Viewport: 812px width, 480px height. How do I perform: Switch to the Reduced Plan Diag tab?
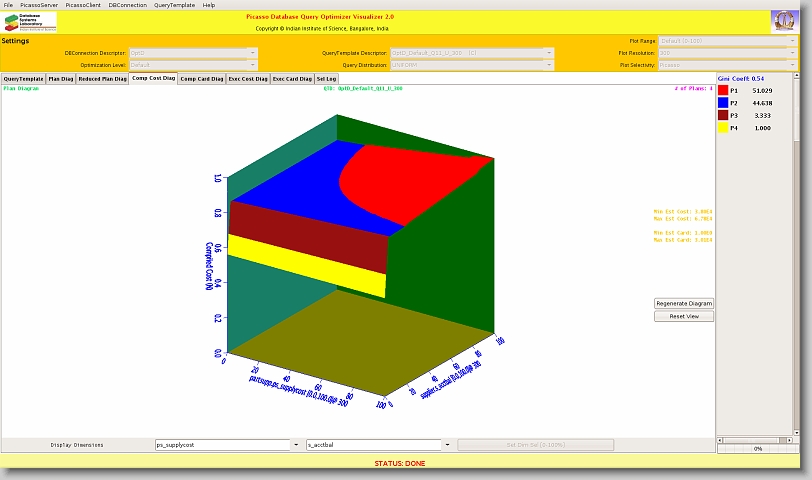point(101,78)
